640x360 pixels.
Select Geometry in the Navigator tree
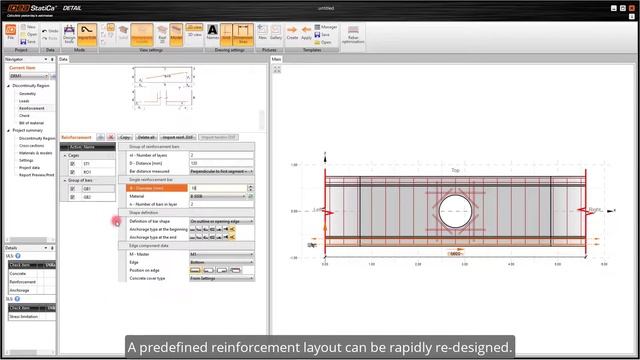[27, 93]
